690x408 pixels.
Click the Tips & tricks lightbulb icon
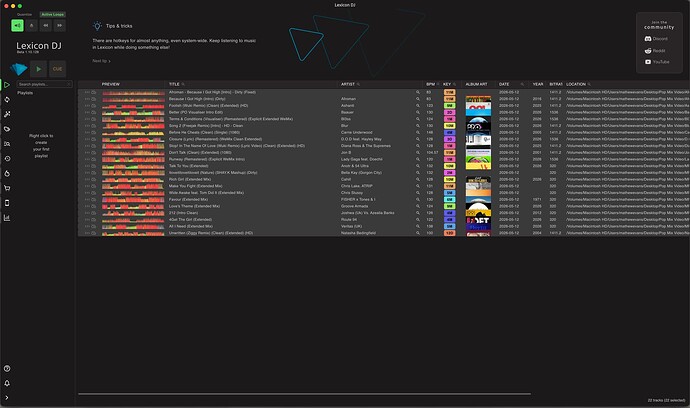coord(97,26)
